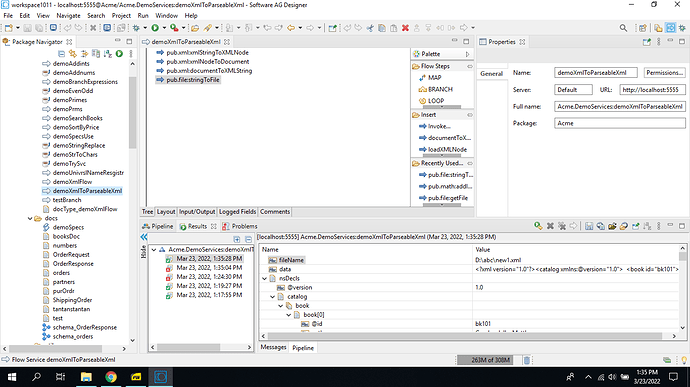Click the Permissions... button
This screenshot has height=387, width=690.
coord(664,73)
